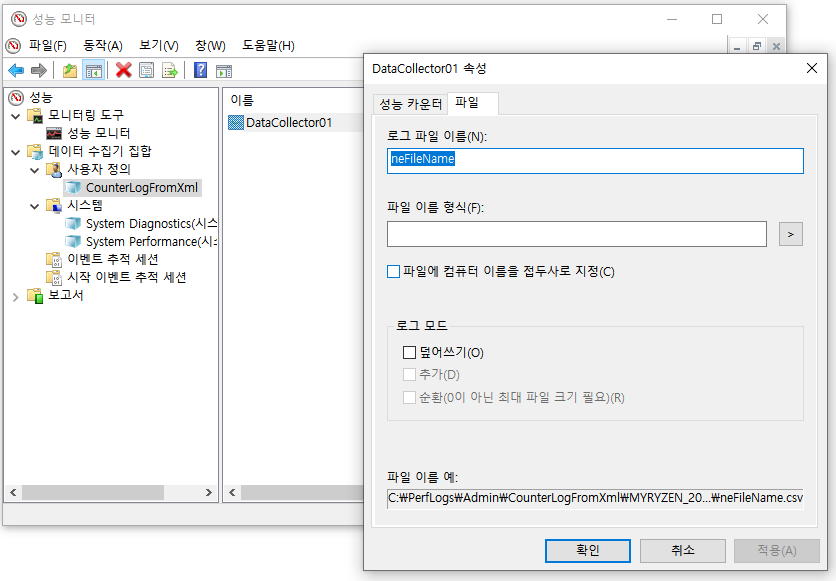Switch to the 성능 카운터 tab
836x581 pixels.
click(410, 104)
